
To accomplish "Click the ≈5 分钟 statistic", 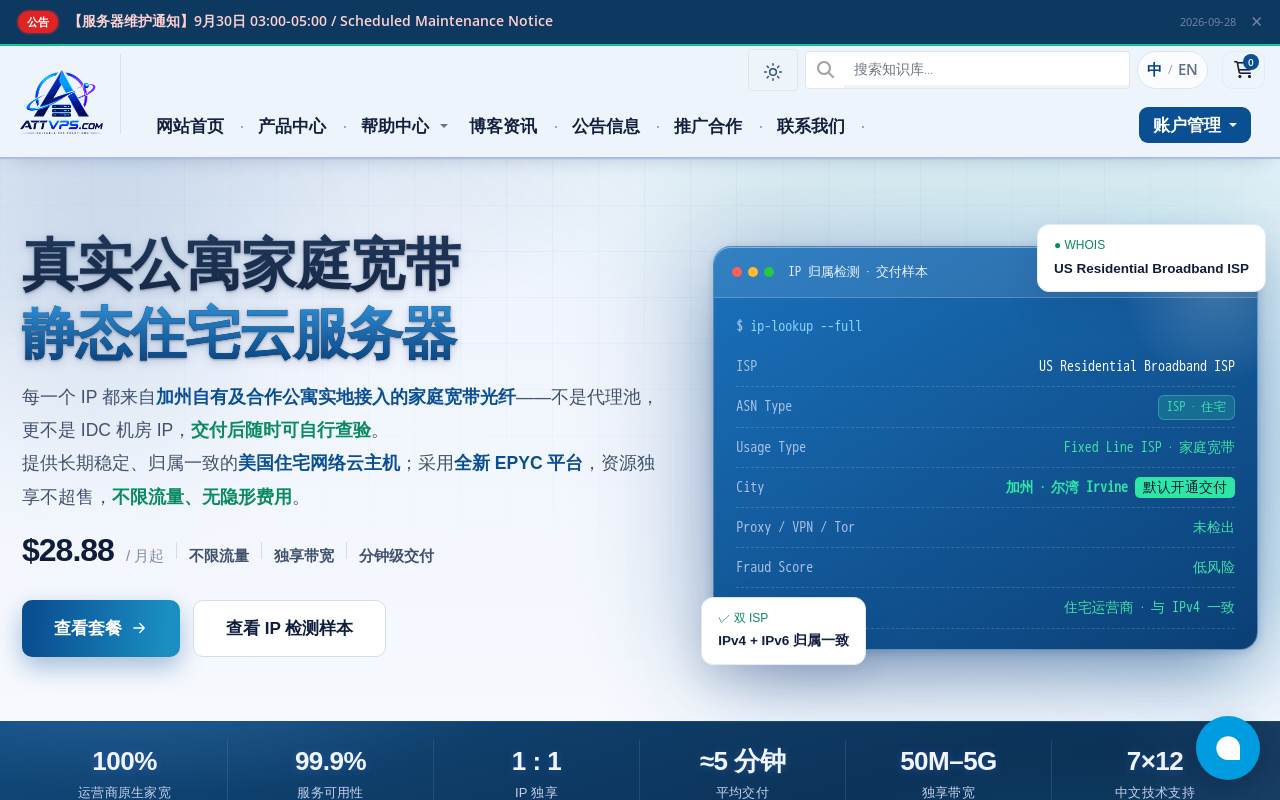I will (x=742, y=761).
